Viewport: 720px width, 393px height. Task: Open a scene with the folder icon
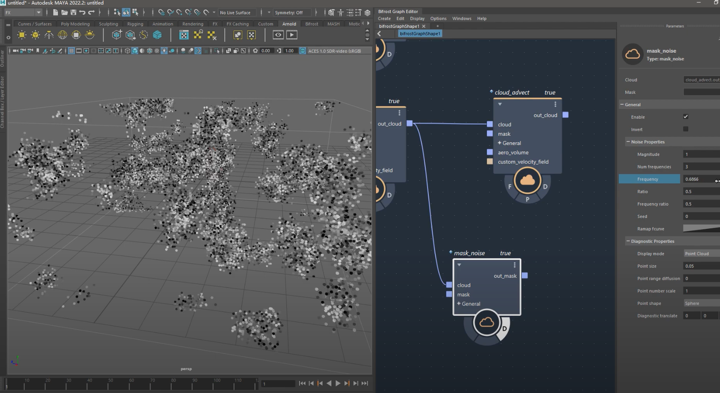(x=64, y=12)
